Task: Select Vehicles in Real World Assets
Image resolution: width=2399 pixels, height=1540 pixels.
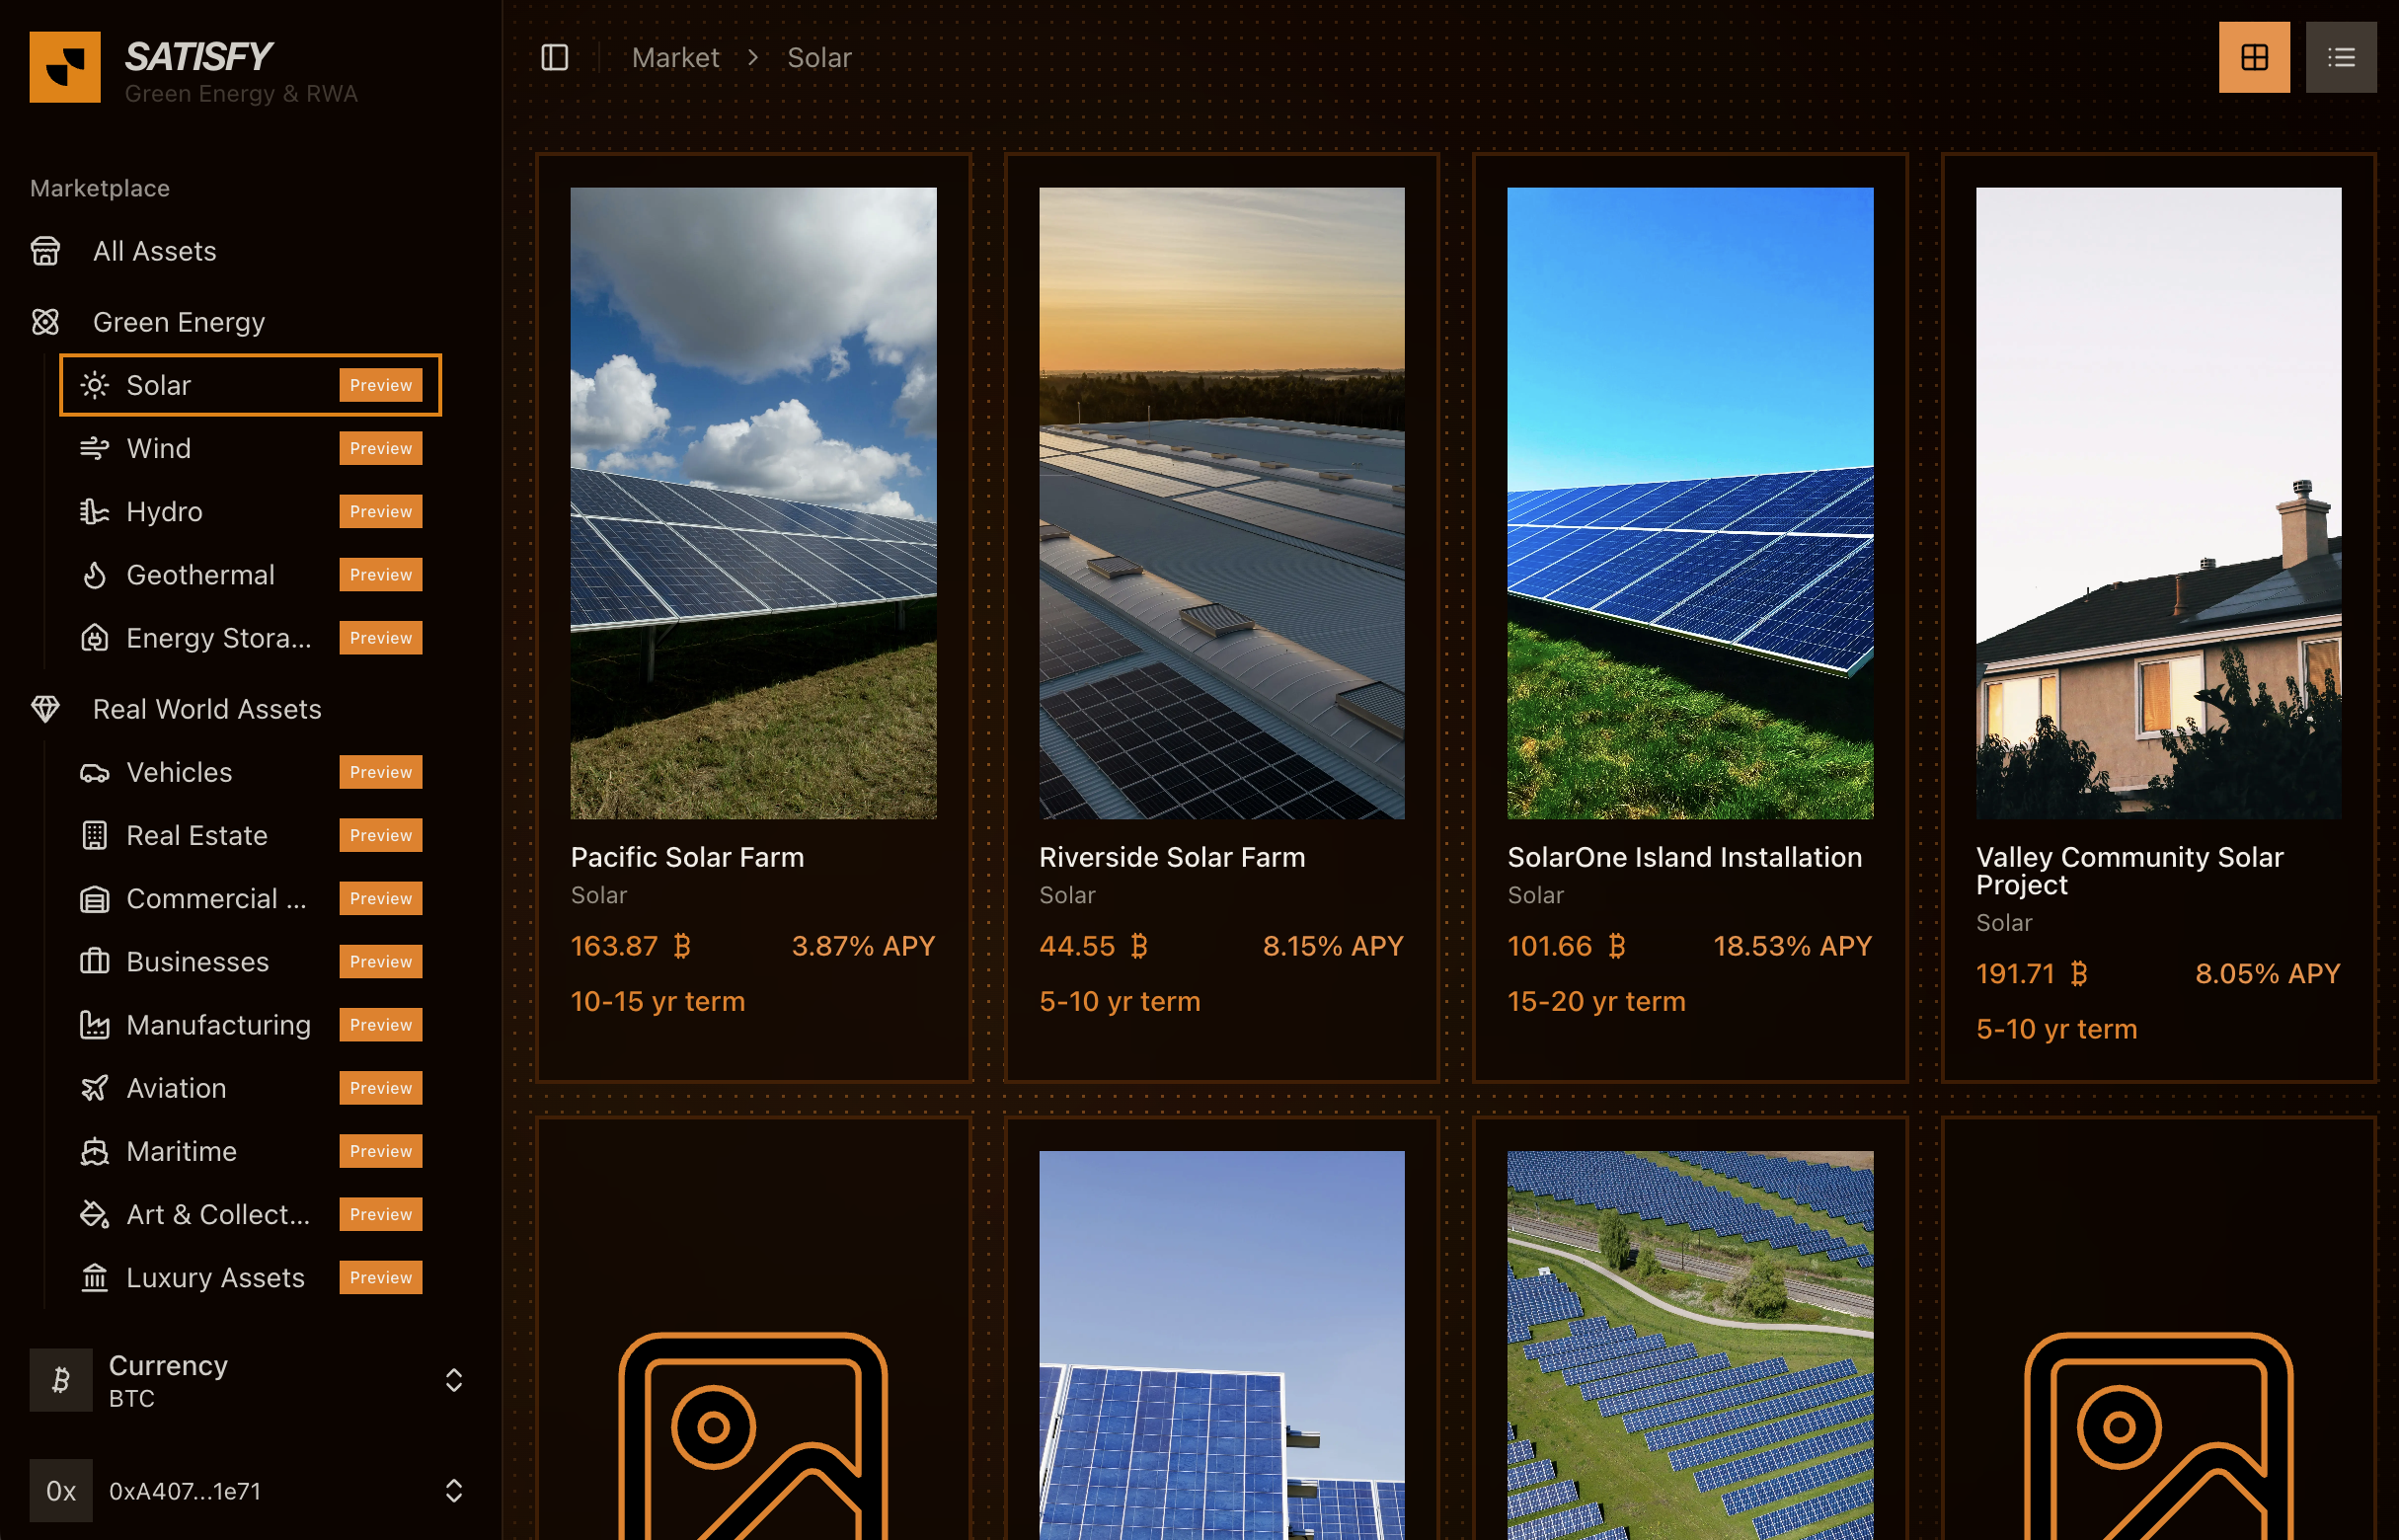Action: (179, 772)
